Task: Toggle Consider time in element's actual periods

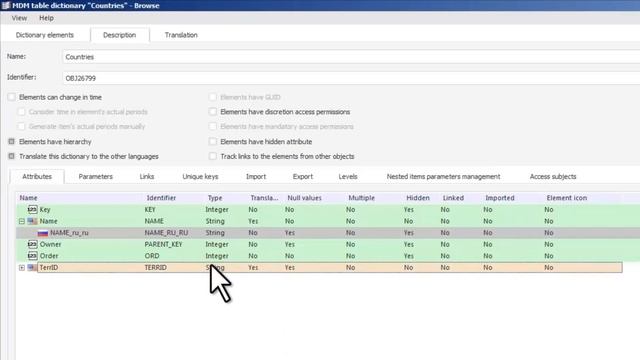Action: pyautogui.click(x=21, y=112)
